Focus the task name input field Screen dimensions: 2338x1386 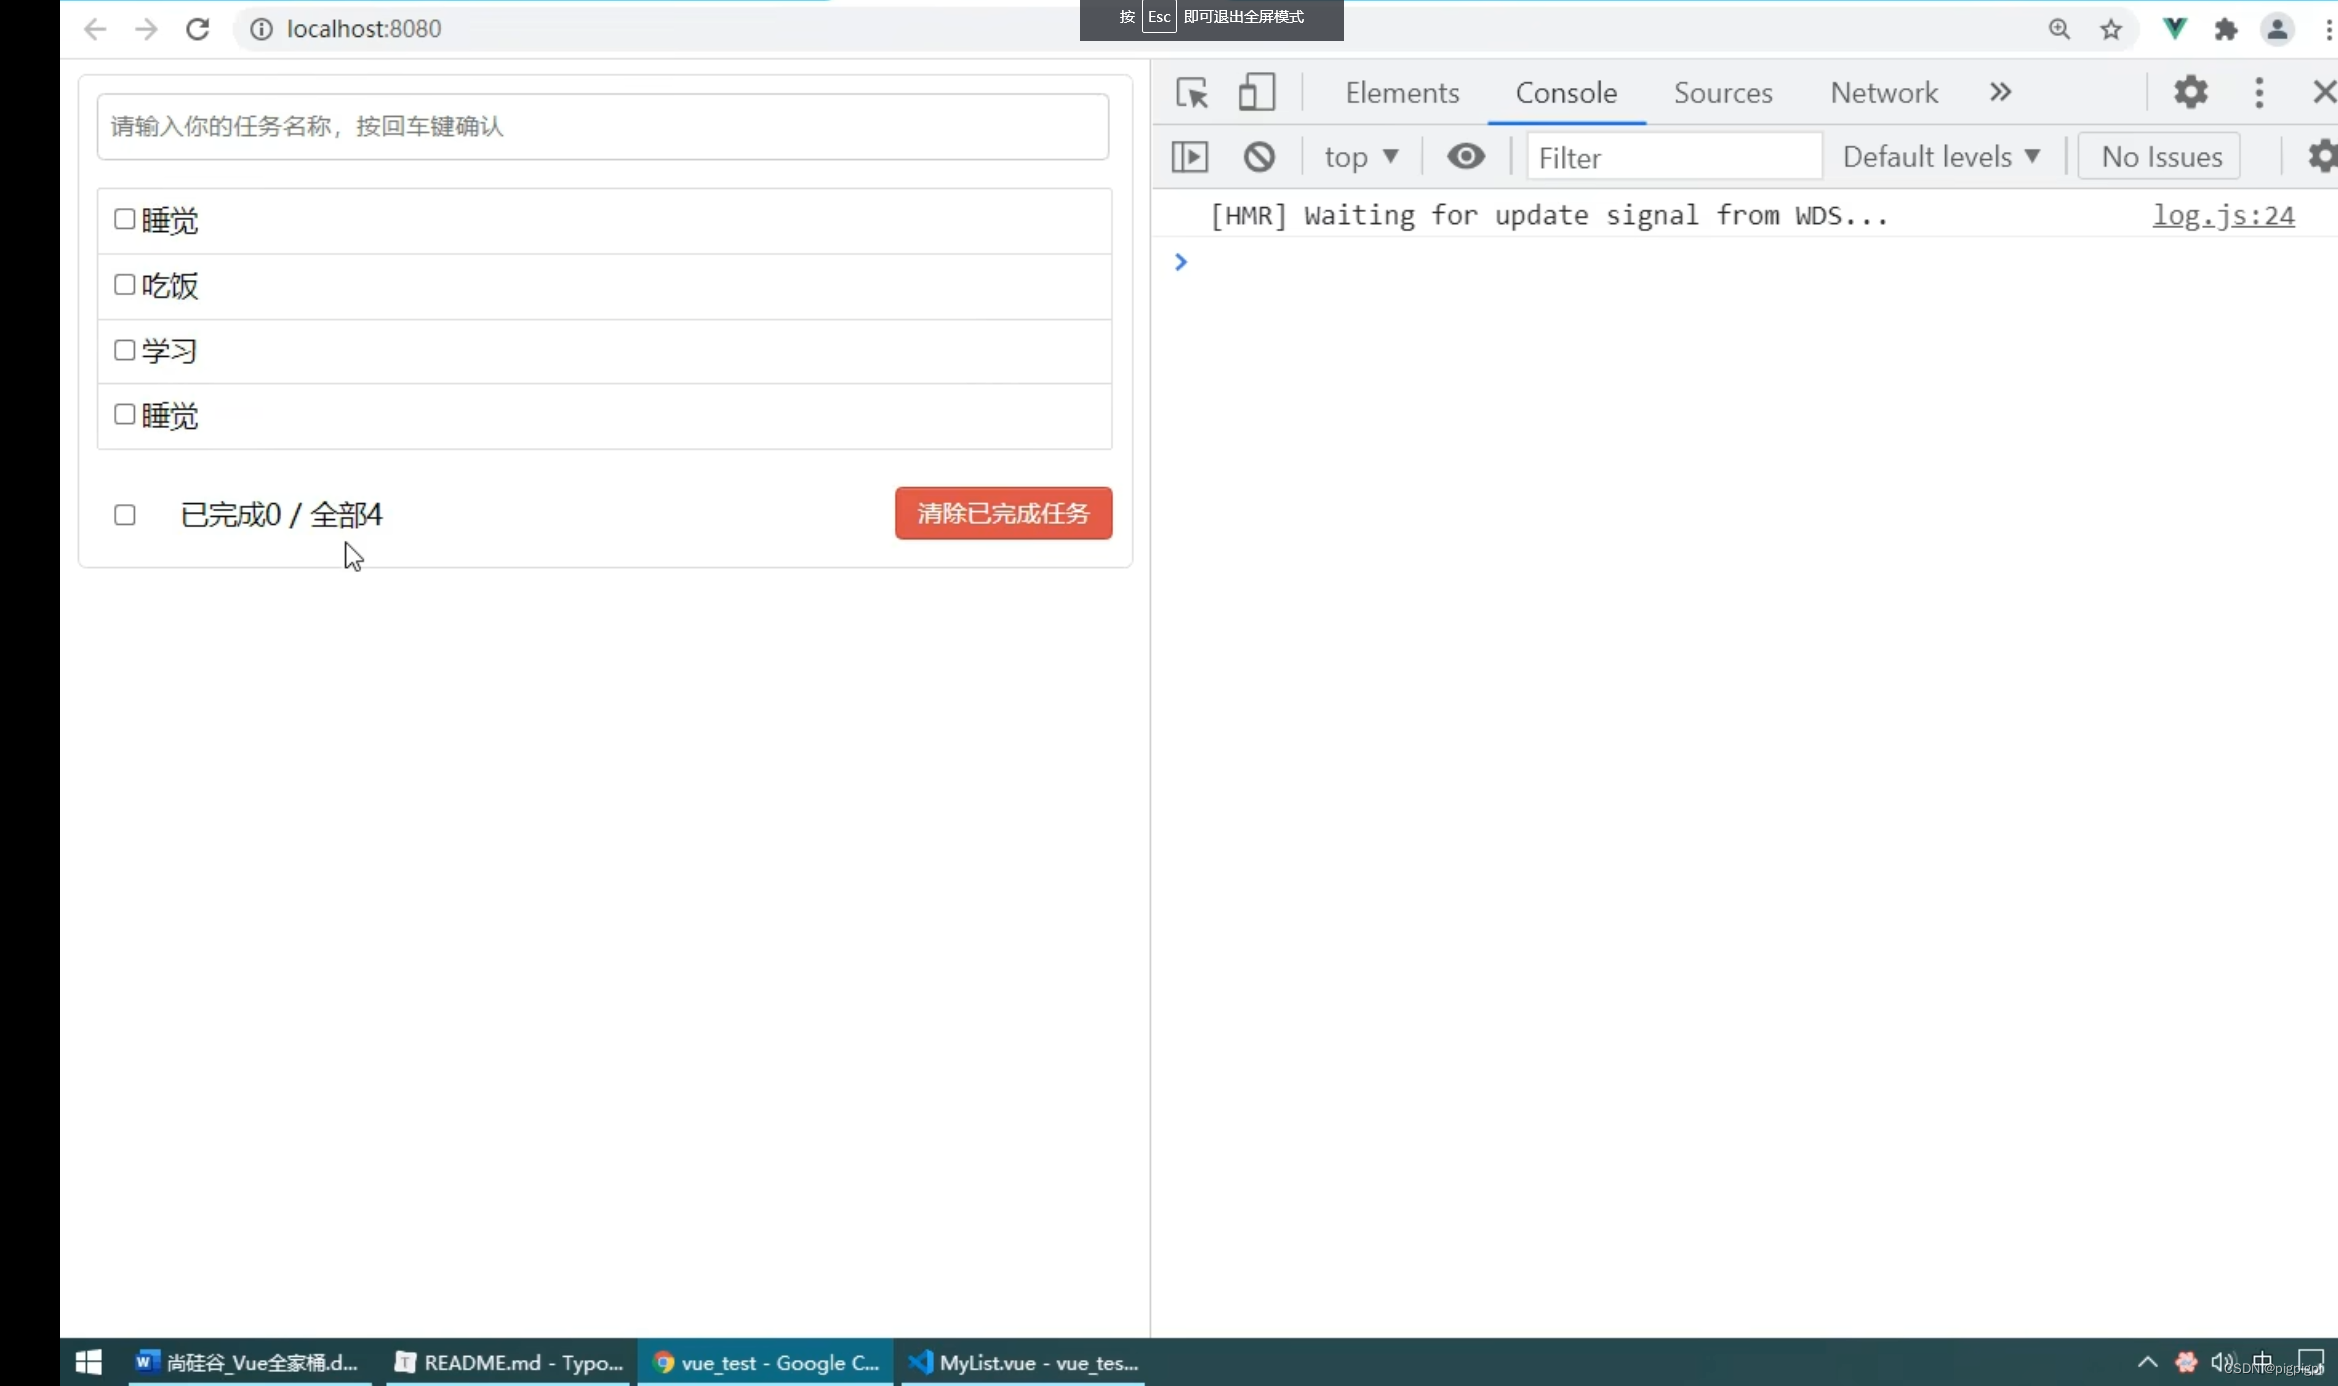pyautogui.click(x=603, y=126)
